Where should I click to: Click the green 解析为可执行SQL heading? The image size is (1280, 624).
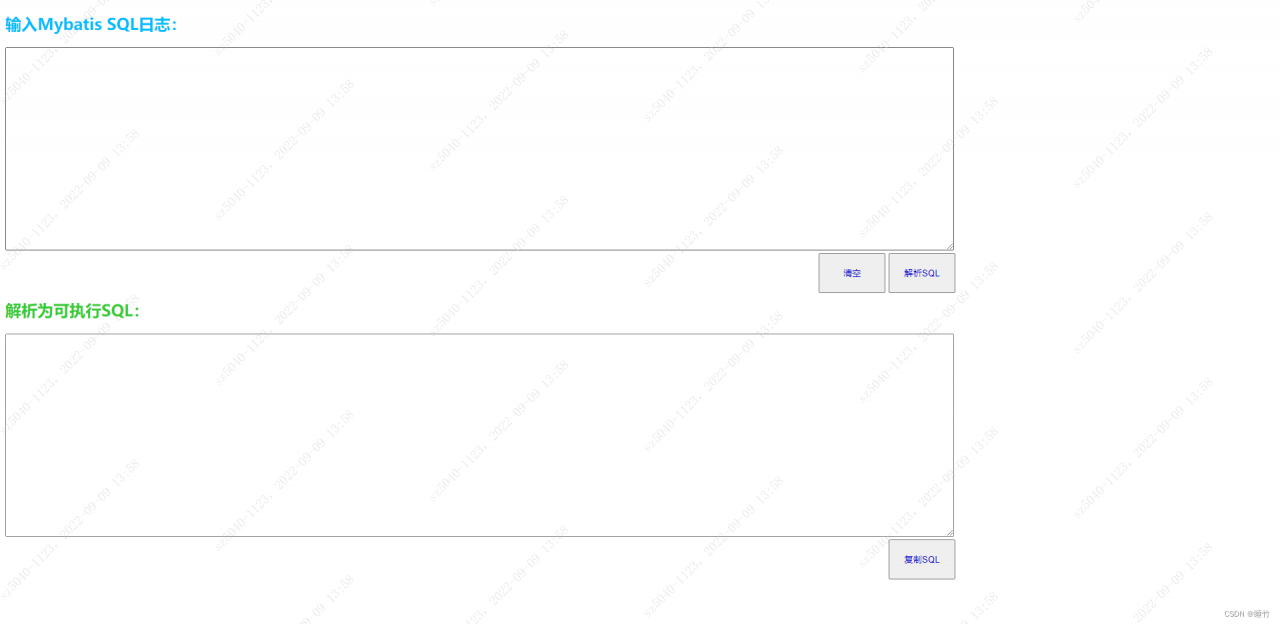tap(72, 311)
